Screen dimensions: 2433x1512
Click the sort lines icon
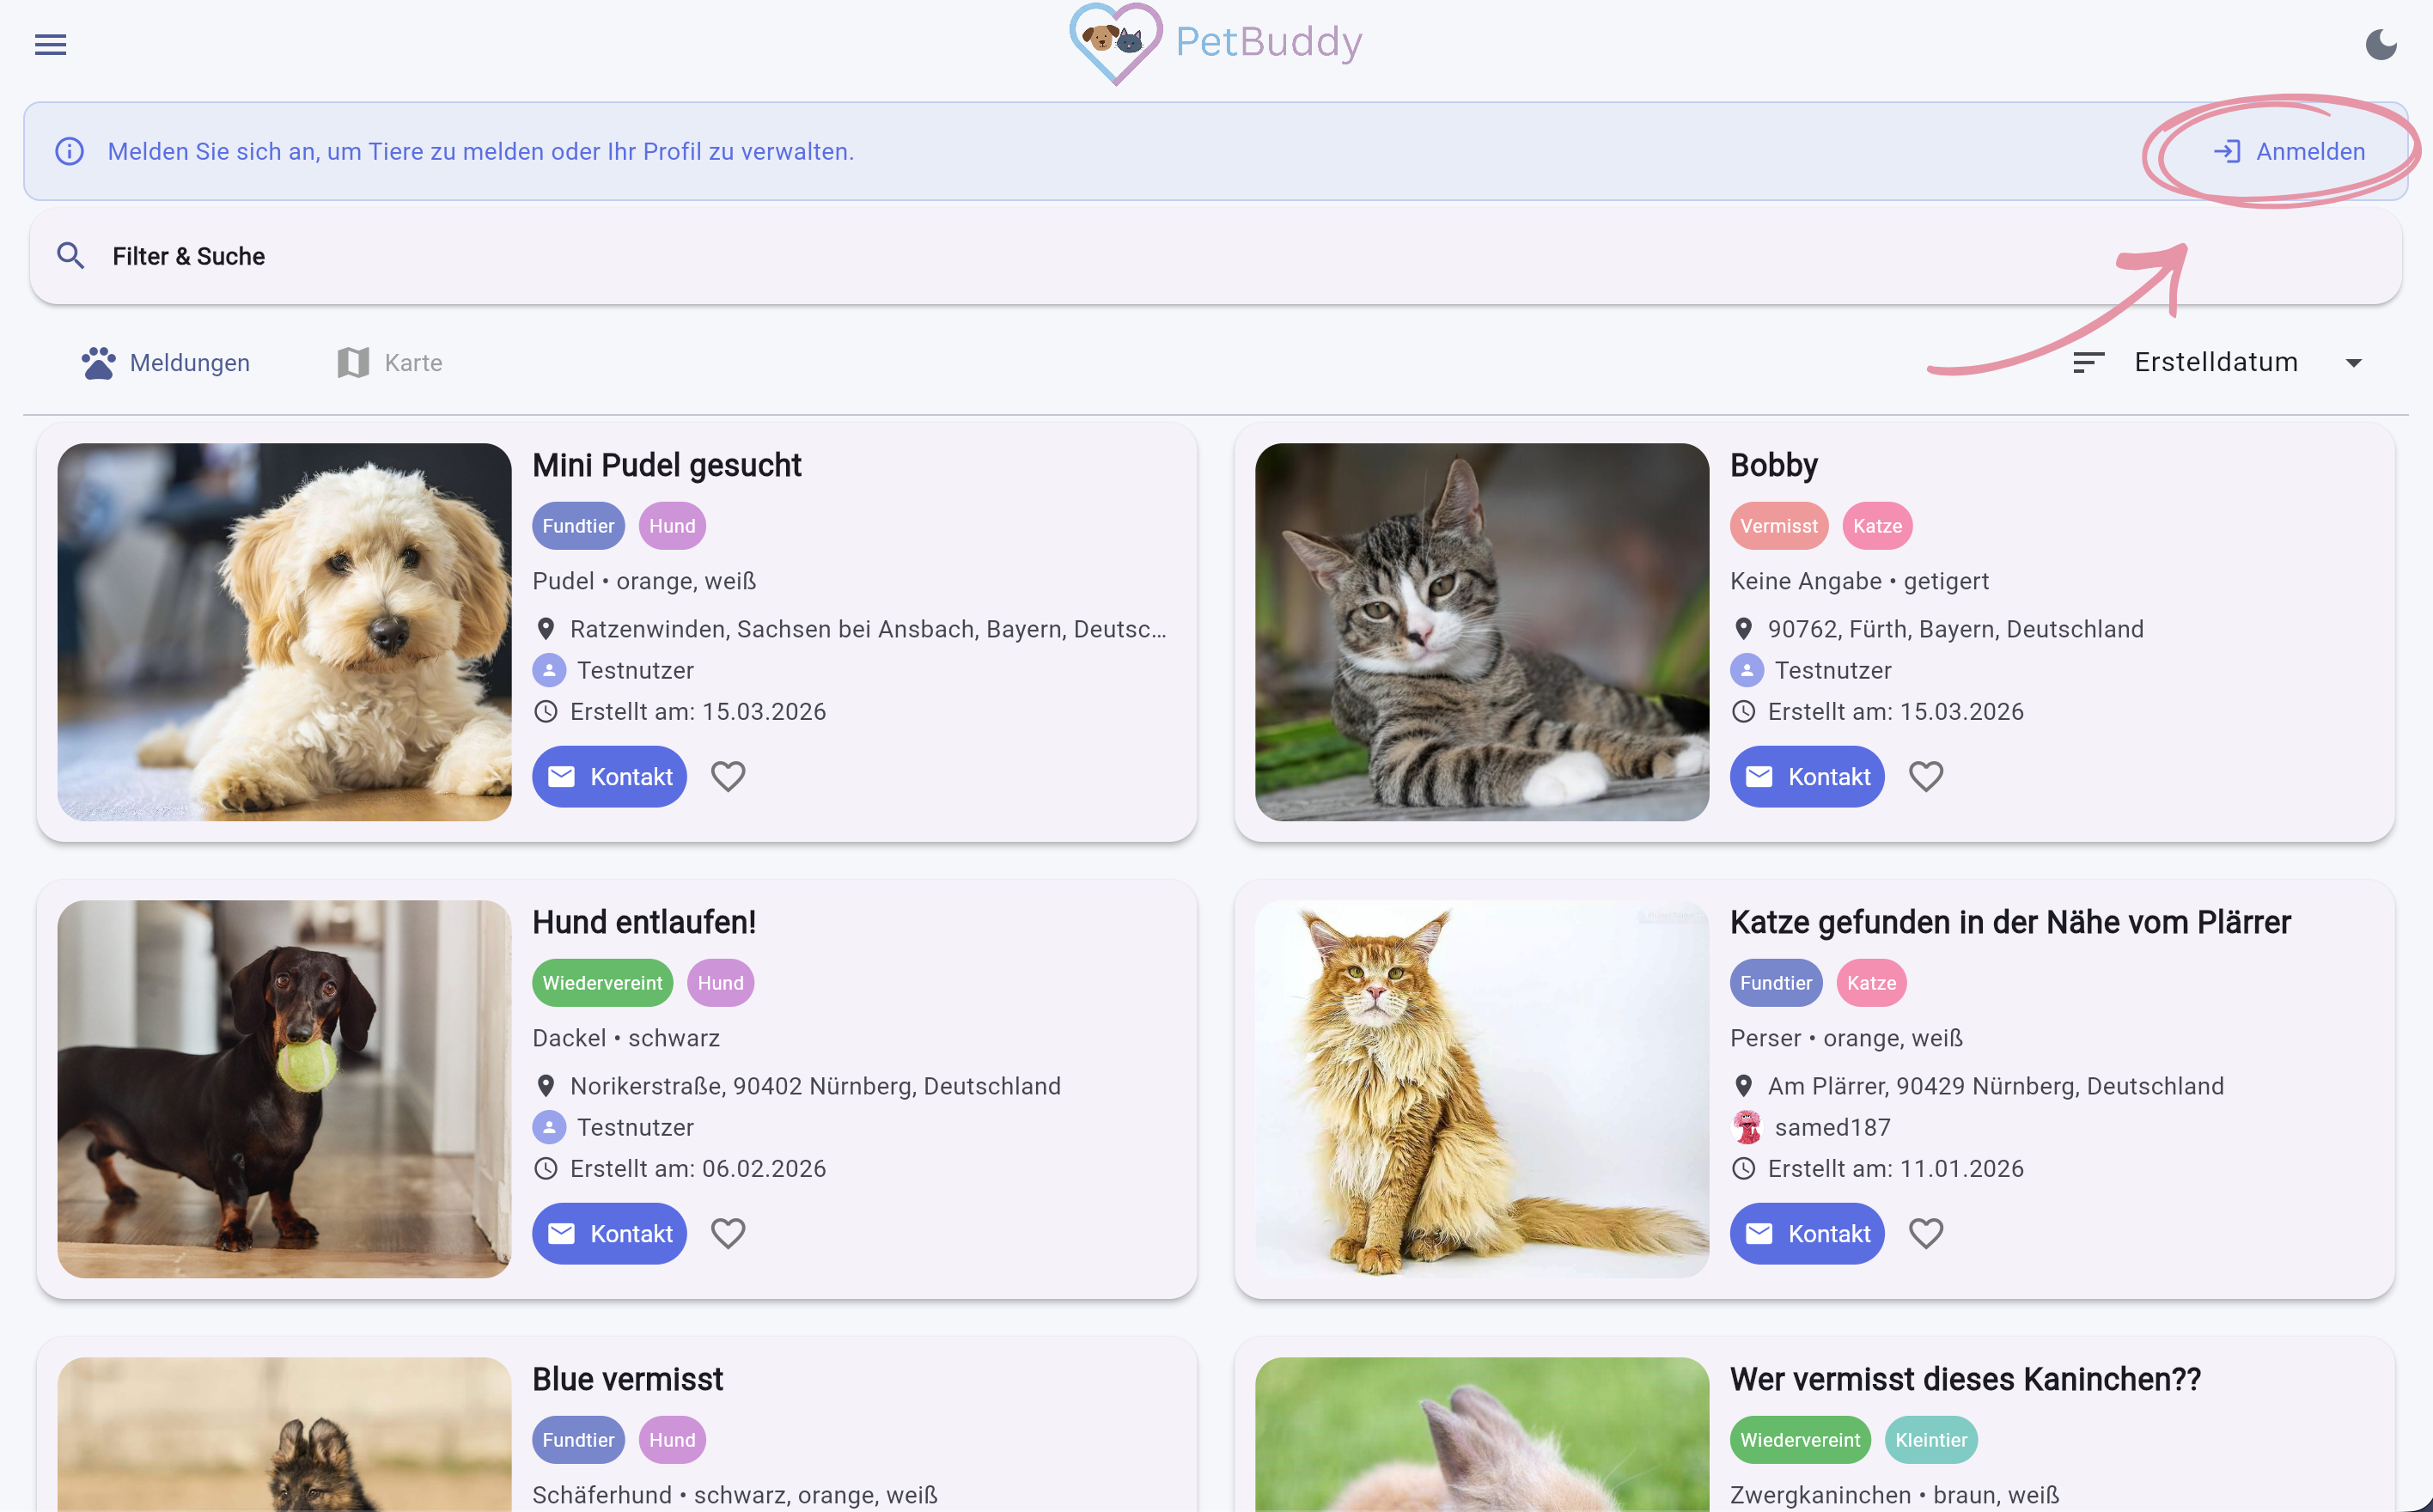(2088, 362)
